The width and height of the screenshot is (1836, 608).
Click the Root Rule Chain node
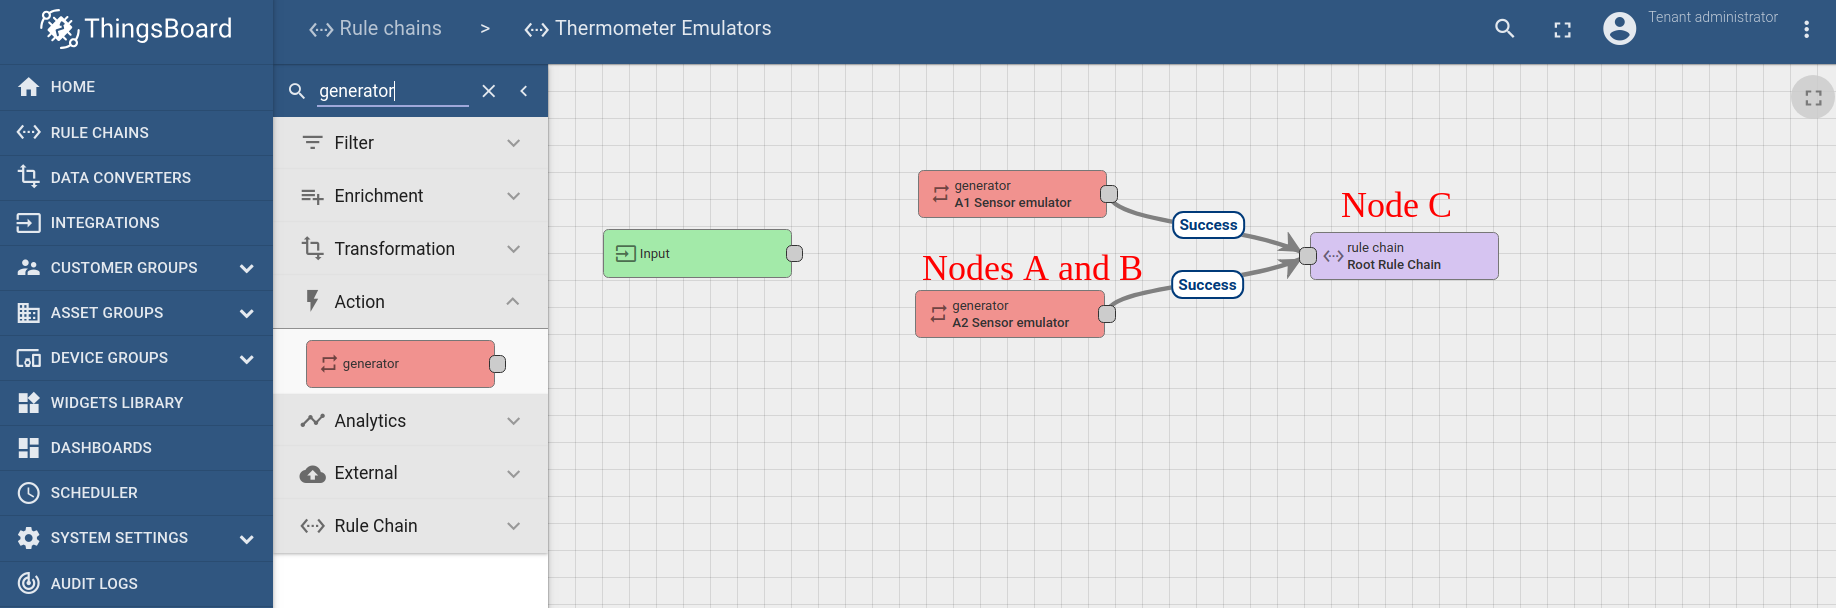click(1404, 256)
